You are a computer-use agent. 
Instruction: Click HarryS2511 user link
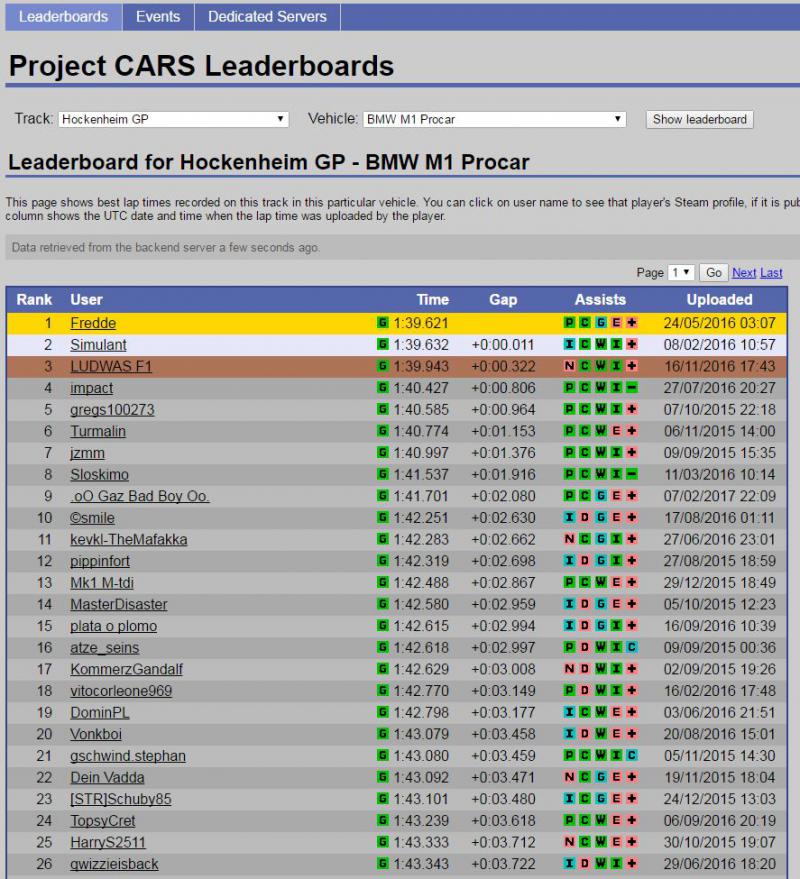pyautogui.click(x=108, y=843)
